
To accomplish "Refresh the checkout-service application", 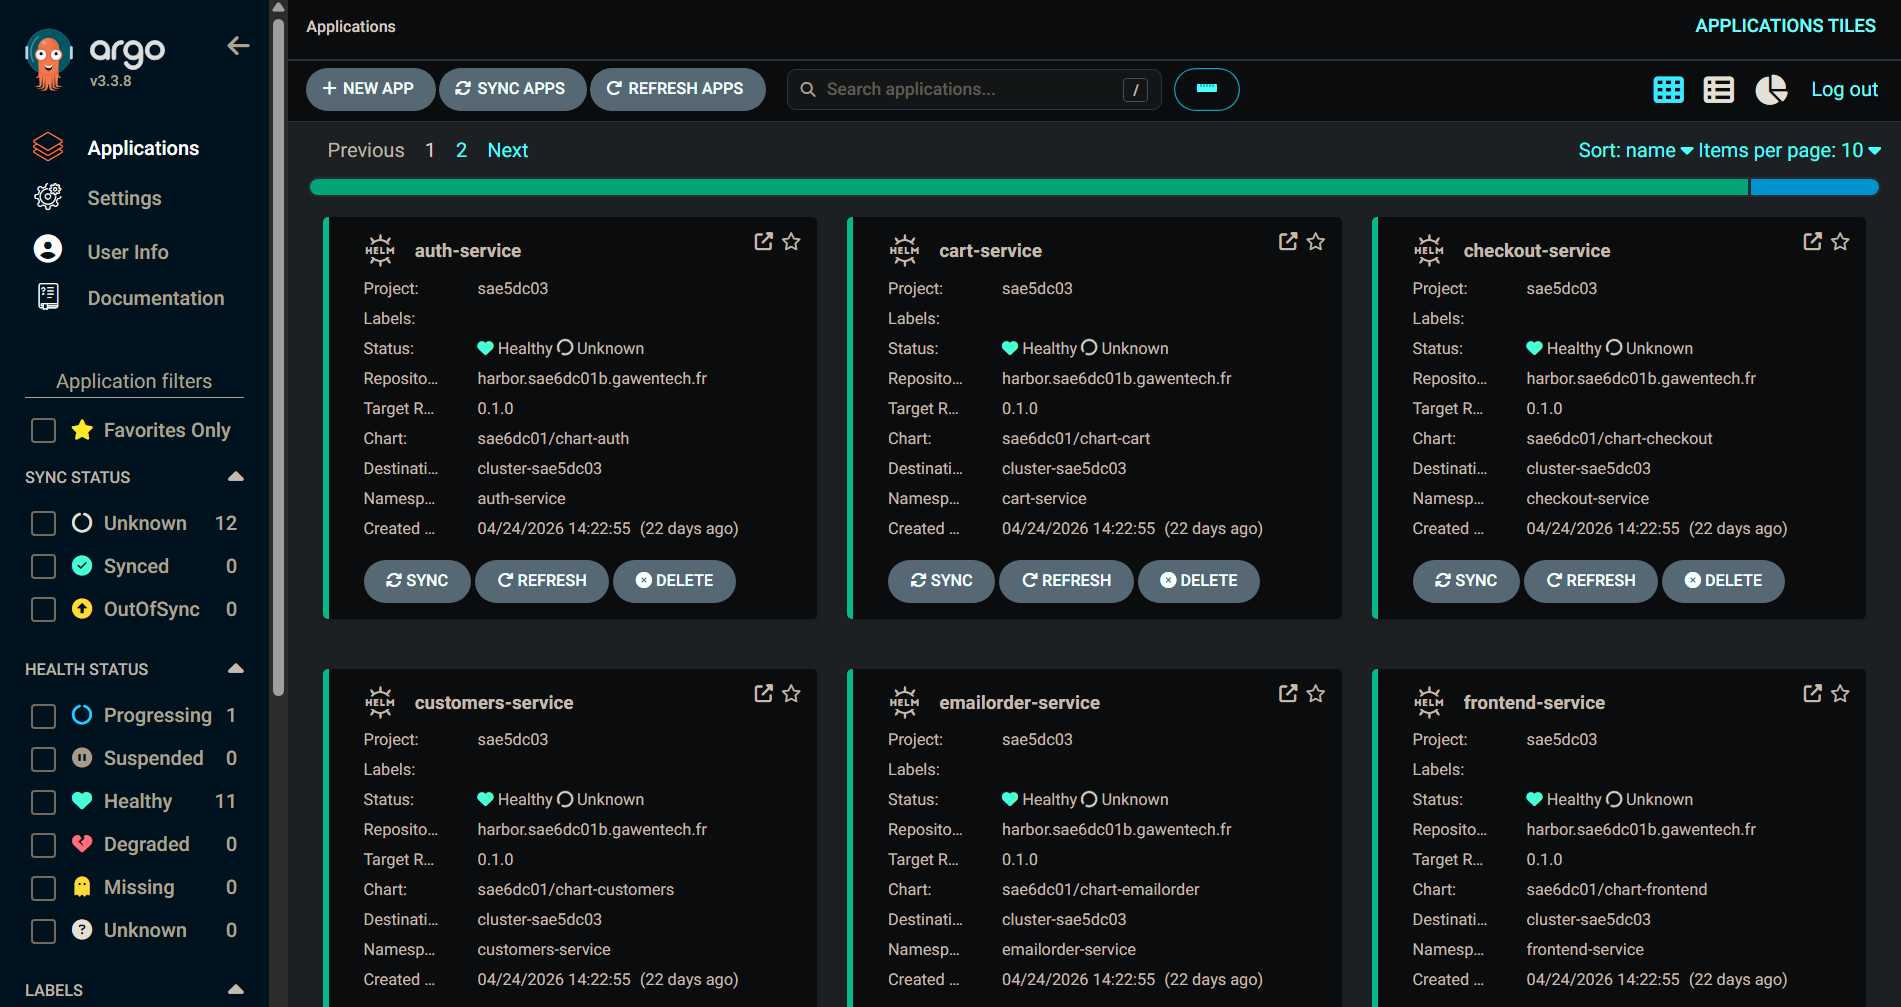I will (1590, 581).
